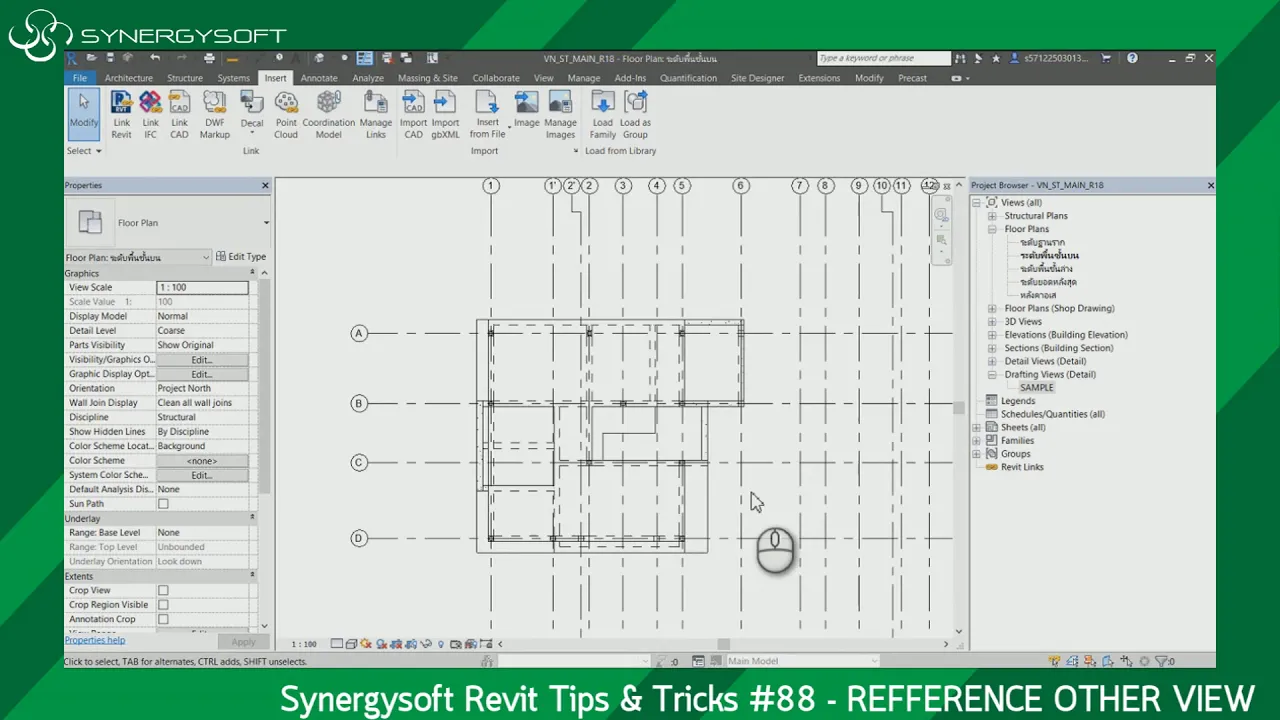The width and height of the screenshot is (1280, 720).
Task: Click the 1 : 100 scale on view control bar
Action: click(x=303, y=644)
